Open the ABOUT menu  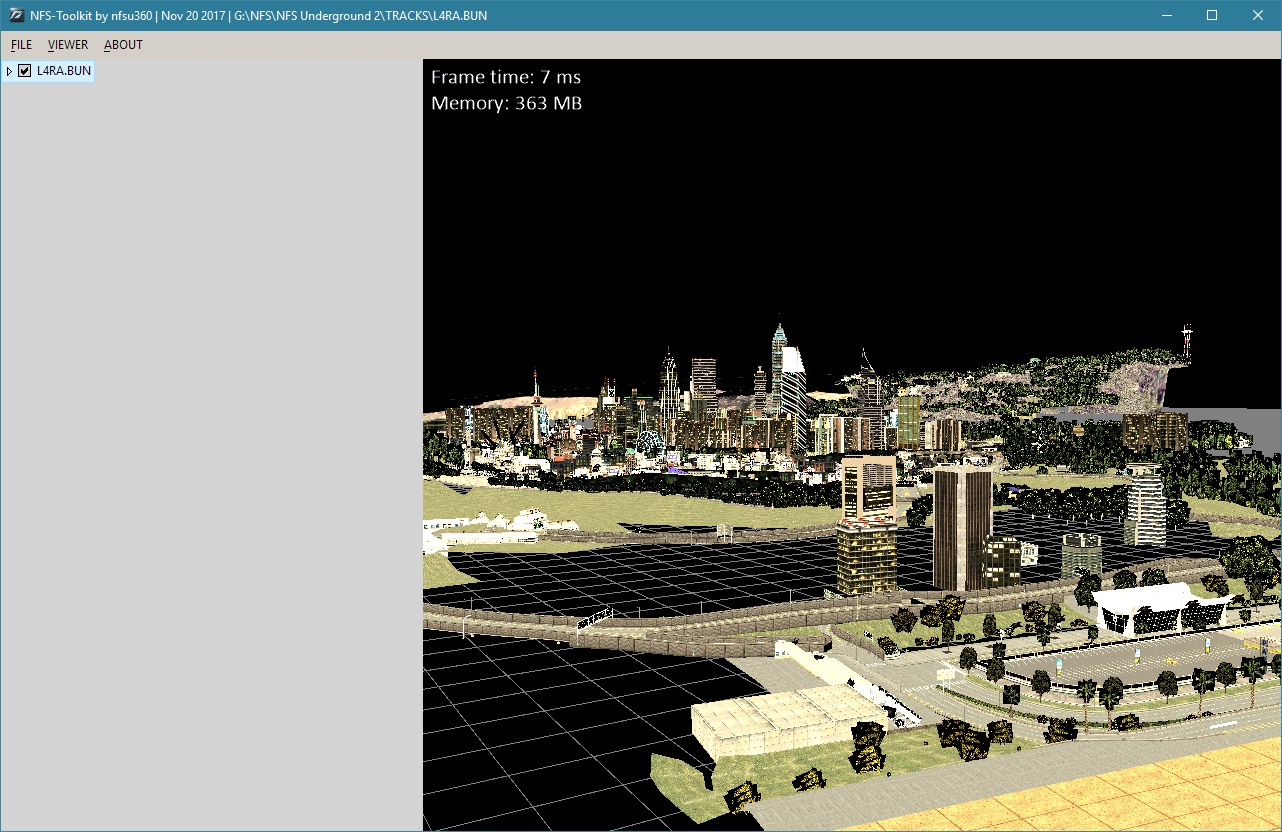pyautogui.click(x=123, y=45)
